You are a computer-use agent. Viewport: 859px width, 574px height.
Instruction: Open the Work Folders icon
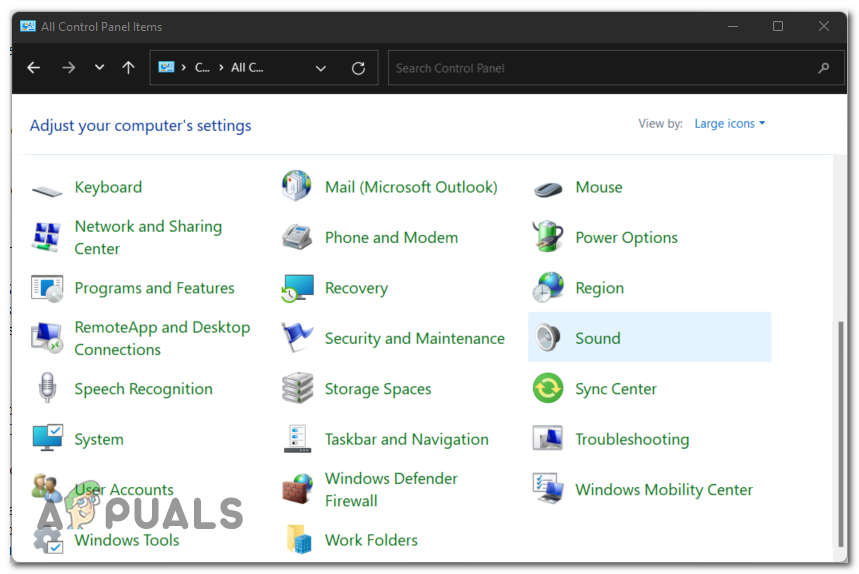[x=299, y=539]
